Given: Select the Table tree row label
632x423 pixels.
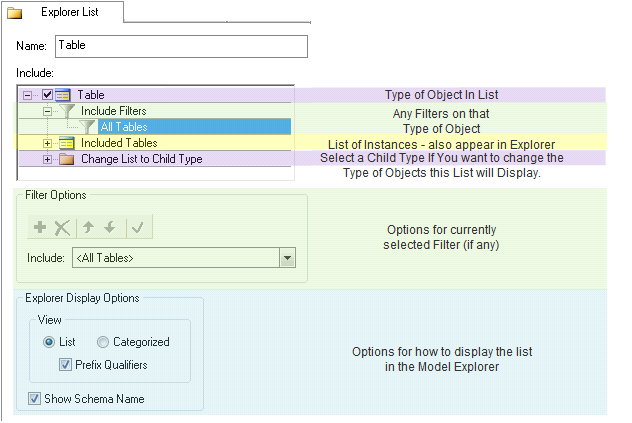Looking at the screenshot, I should point(91,95).
